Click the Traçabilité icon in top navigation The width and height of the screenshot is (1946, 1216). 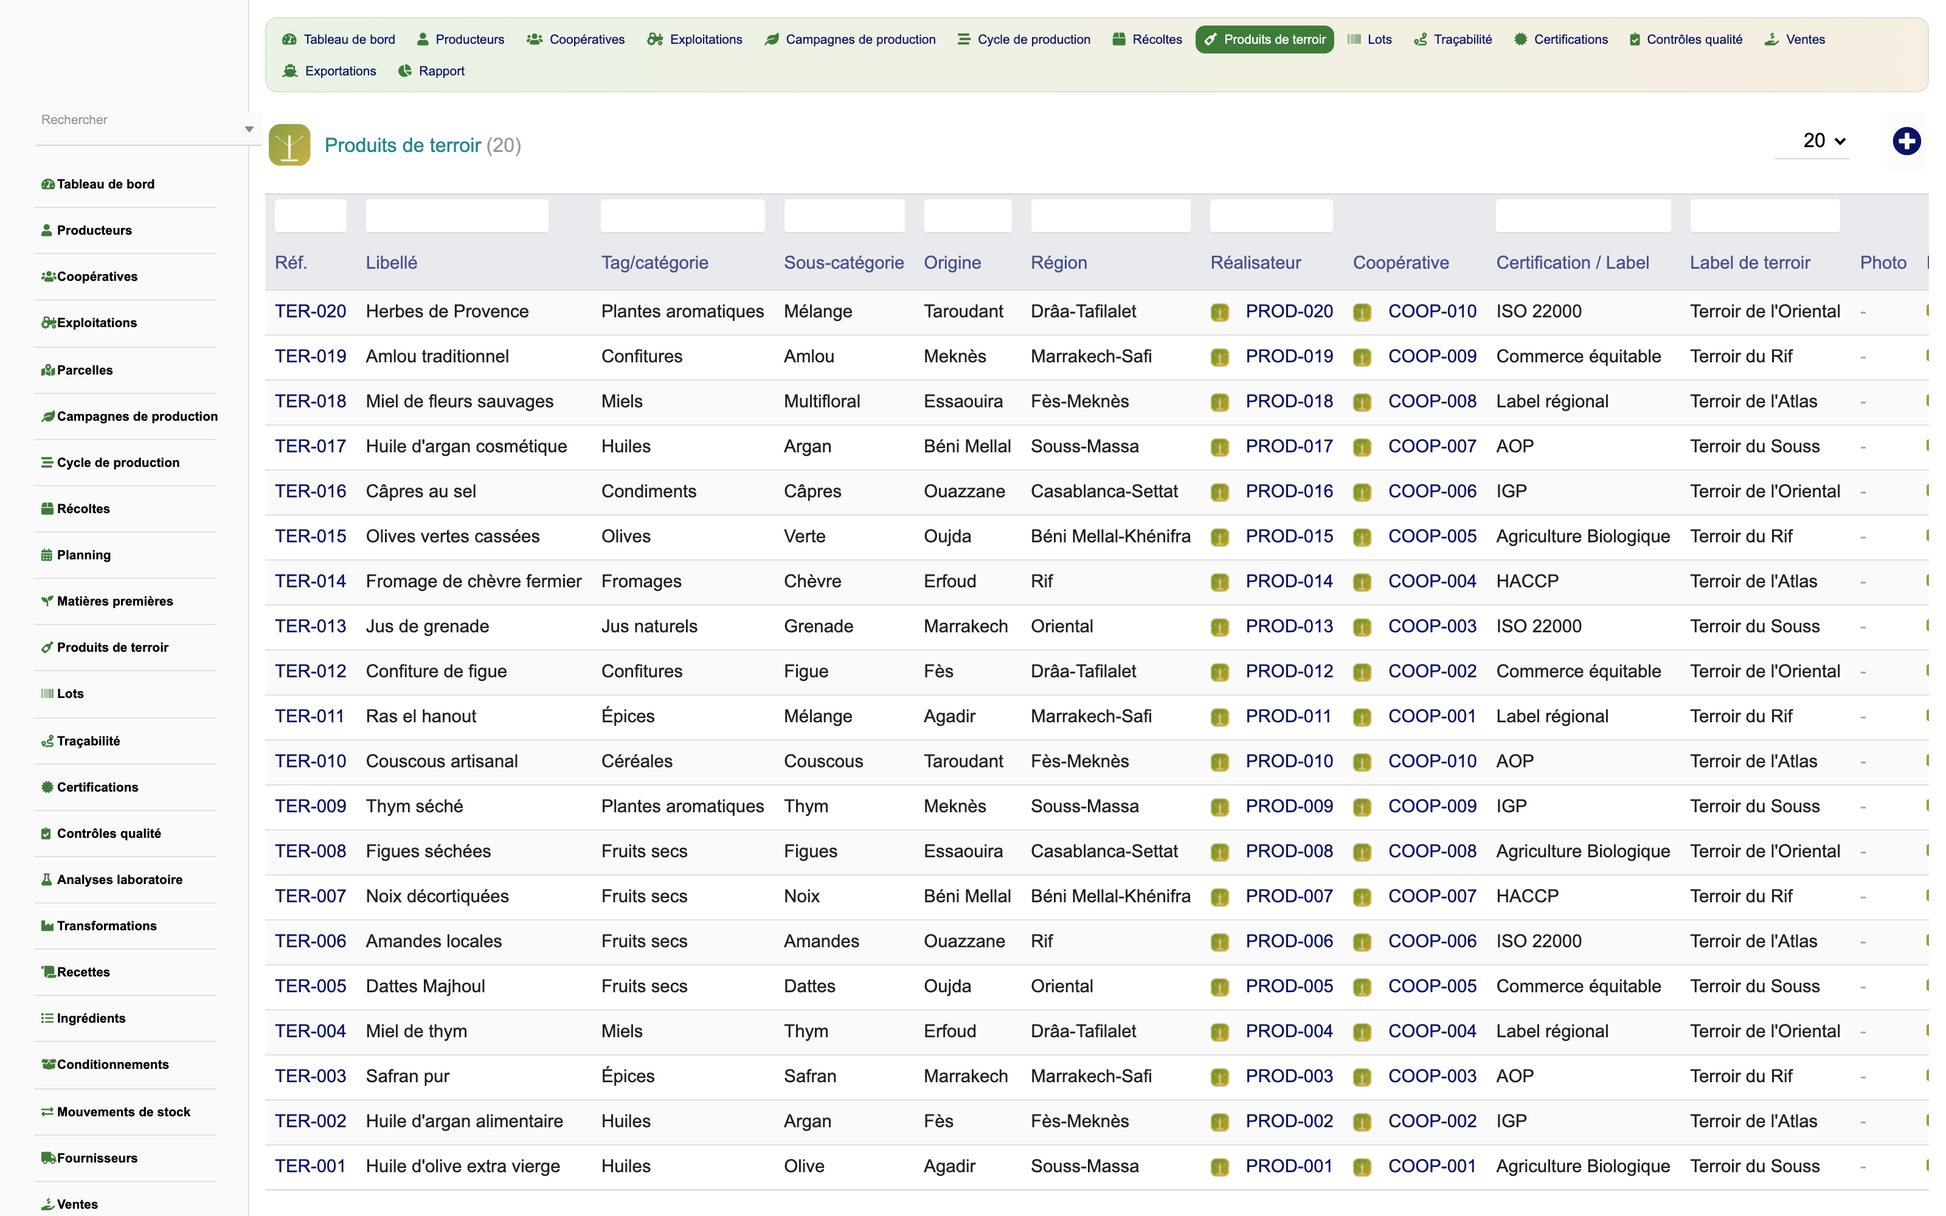(1420, 40)
